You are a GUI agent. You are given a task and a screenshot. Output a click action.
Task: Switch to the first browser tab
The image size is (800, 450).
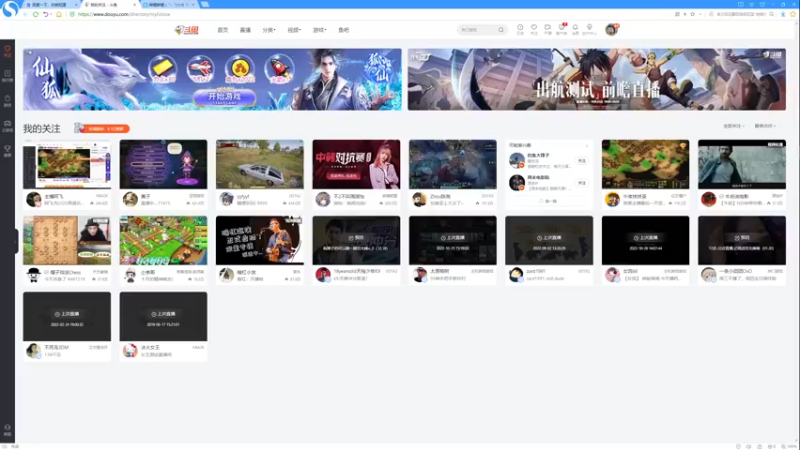click(x=48, y=5)
